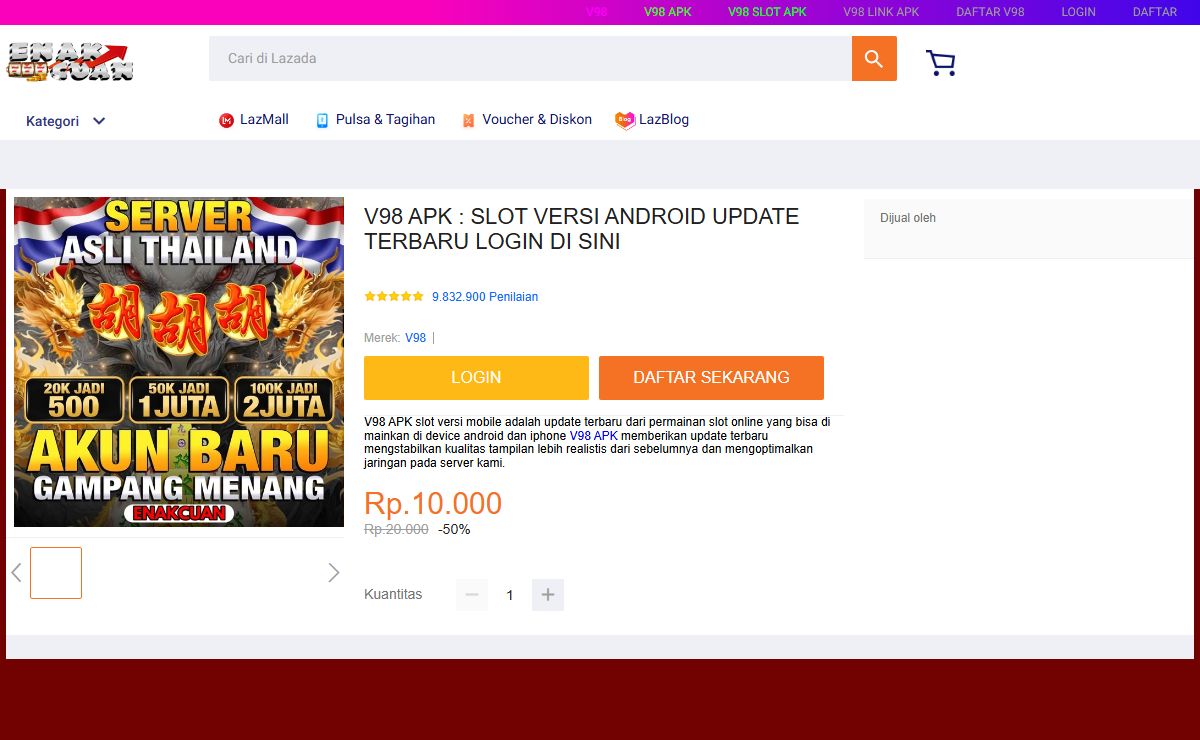Click the orange DAFTAR SEKARANG button
Screen dimensions: 1200x740
pos(711,378)
